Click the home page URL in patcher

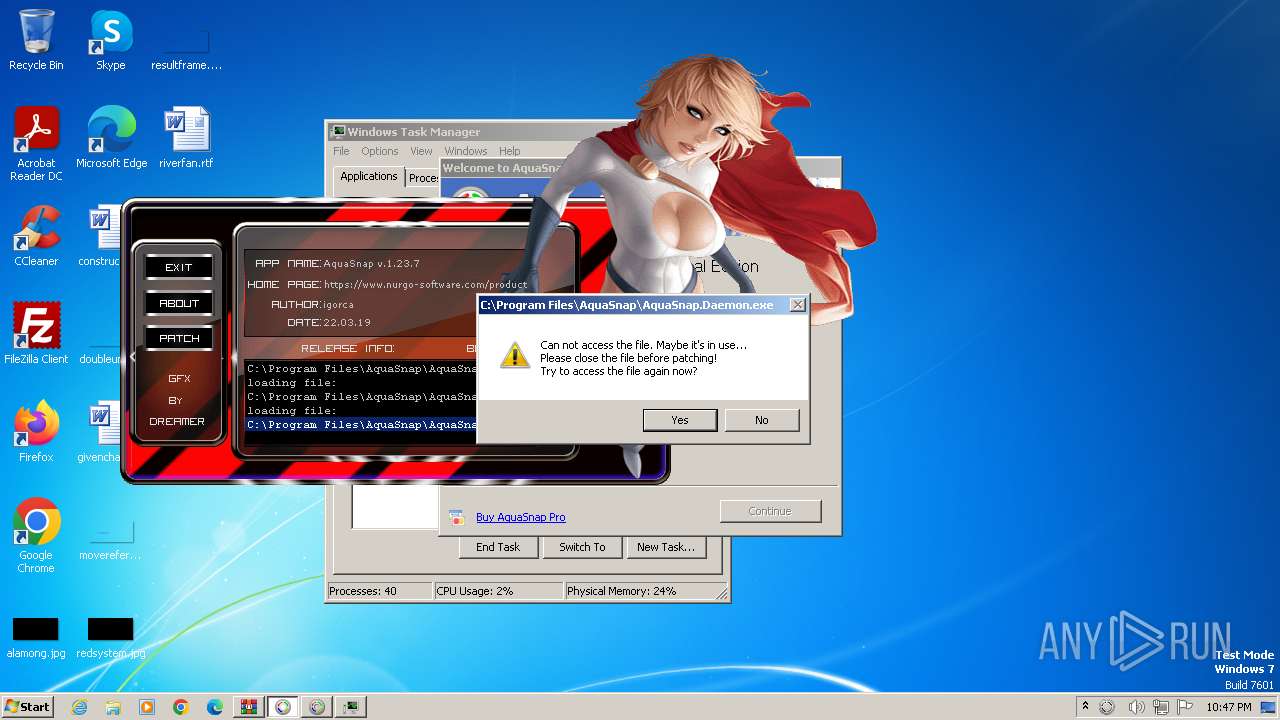(x=425, y=284)
